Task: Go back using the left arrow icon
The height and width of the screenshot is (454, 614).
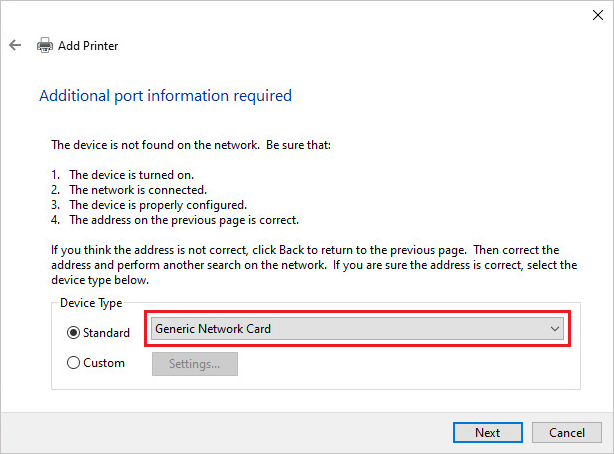Action: coord(15,45)
